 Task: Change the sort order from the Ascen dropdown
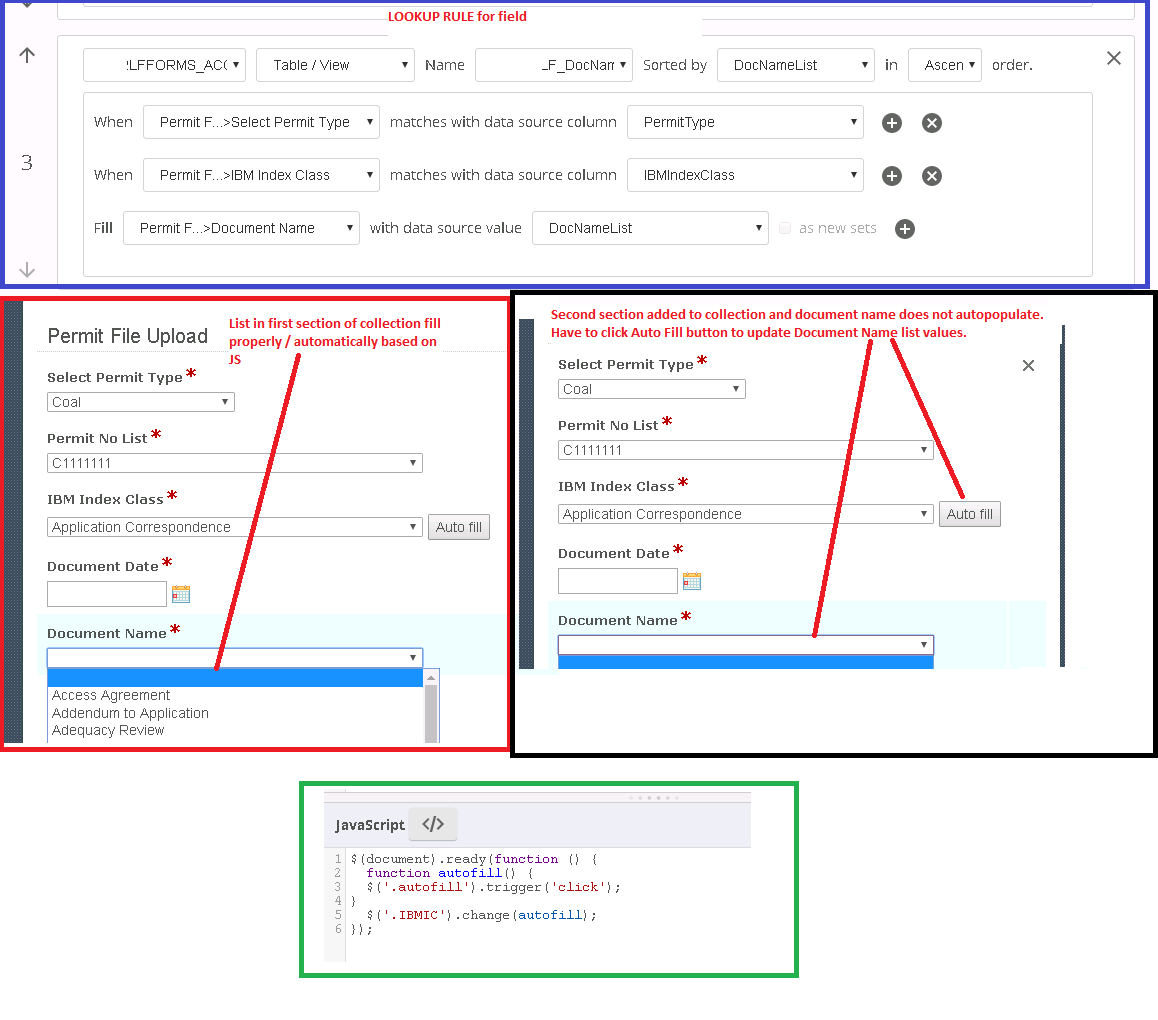[x=944, y=65]
